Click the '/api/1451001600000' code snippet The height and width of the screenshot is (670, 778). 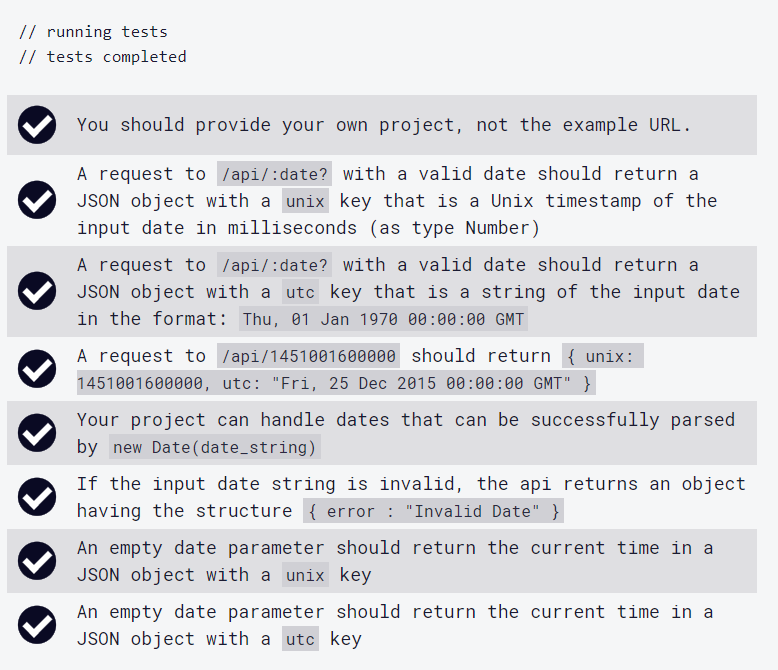tap(308, 356)
